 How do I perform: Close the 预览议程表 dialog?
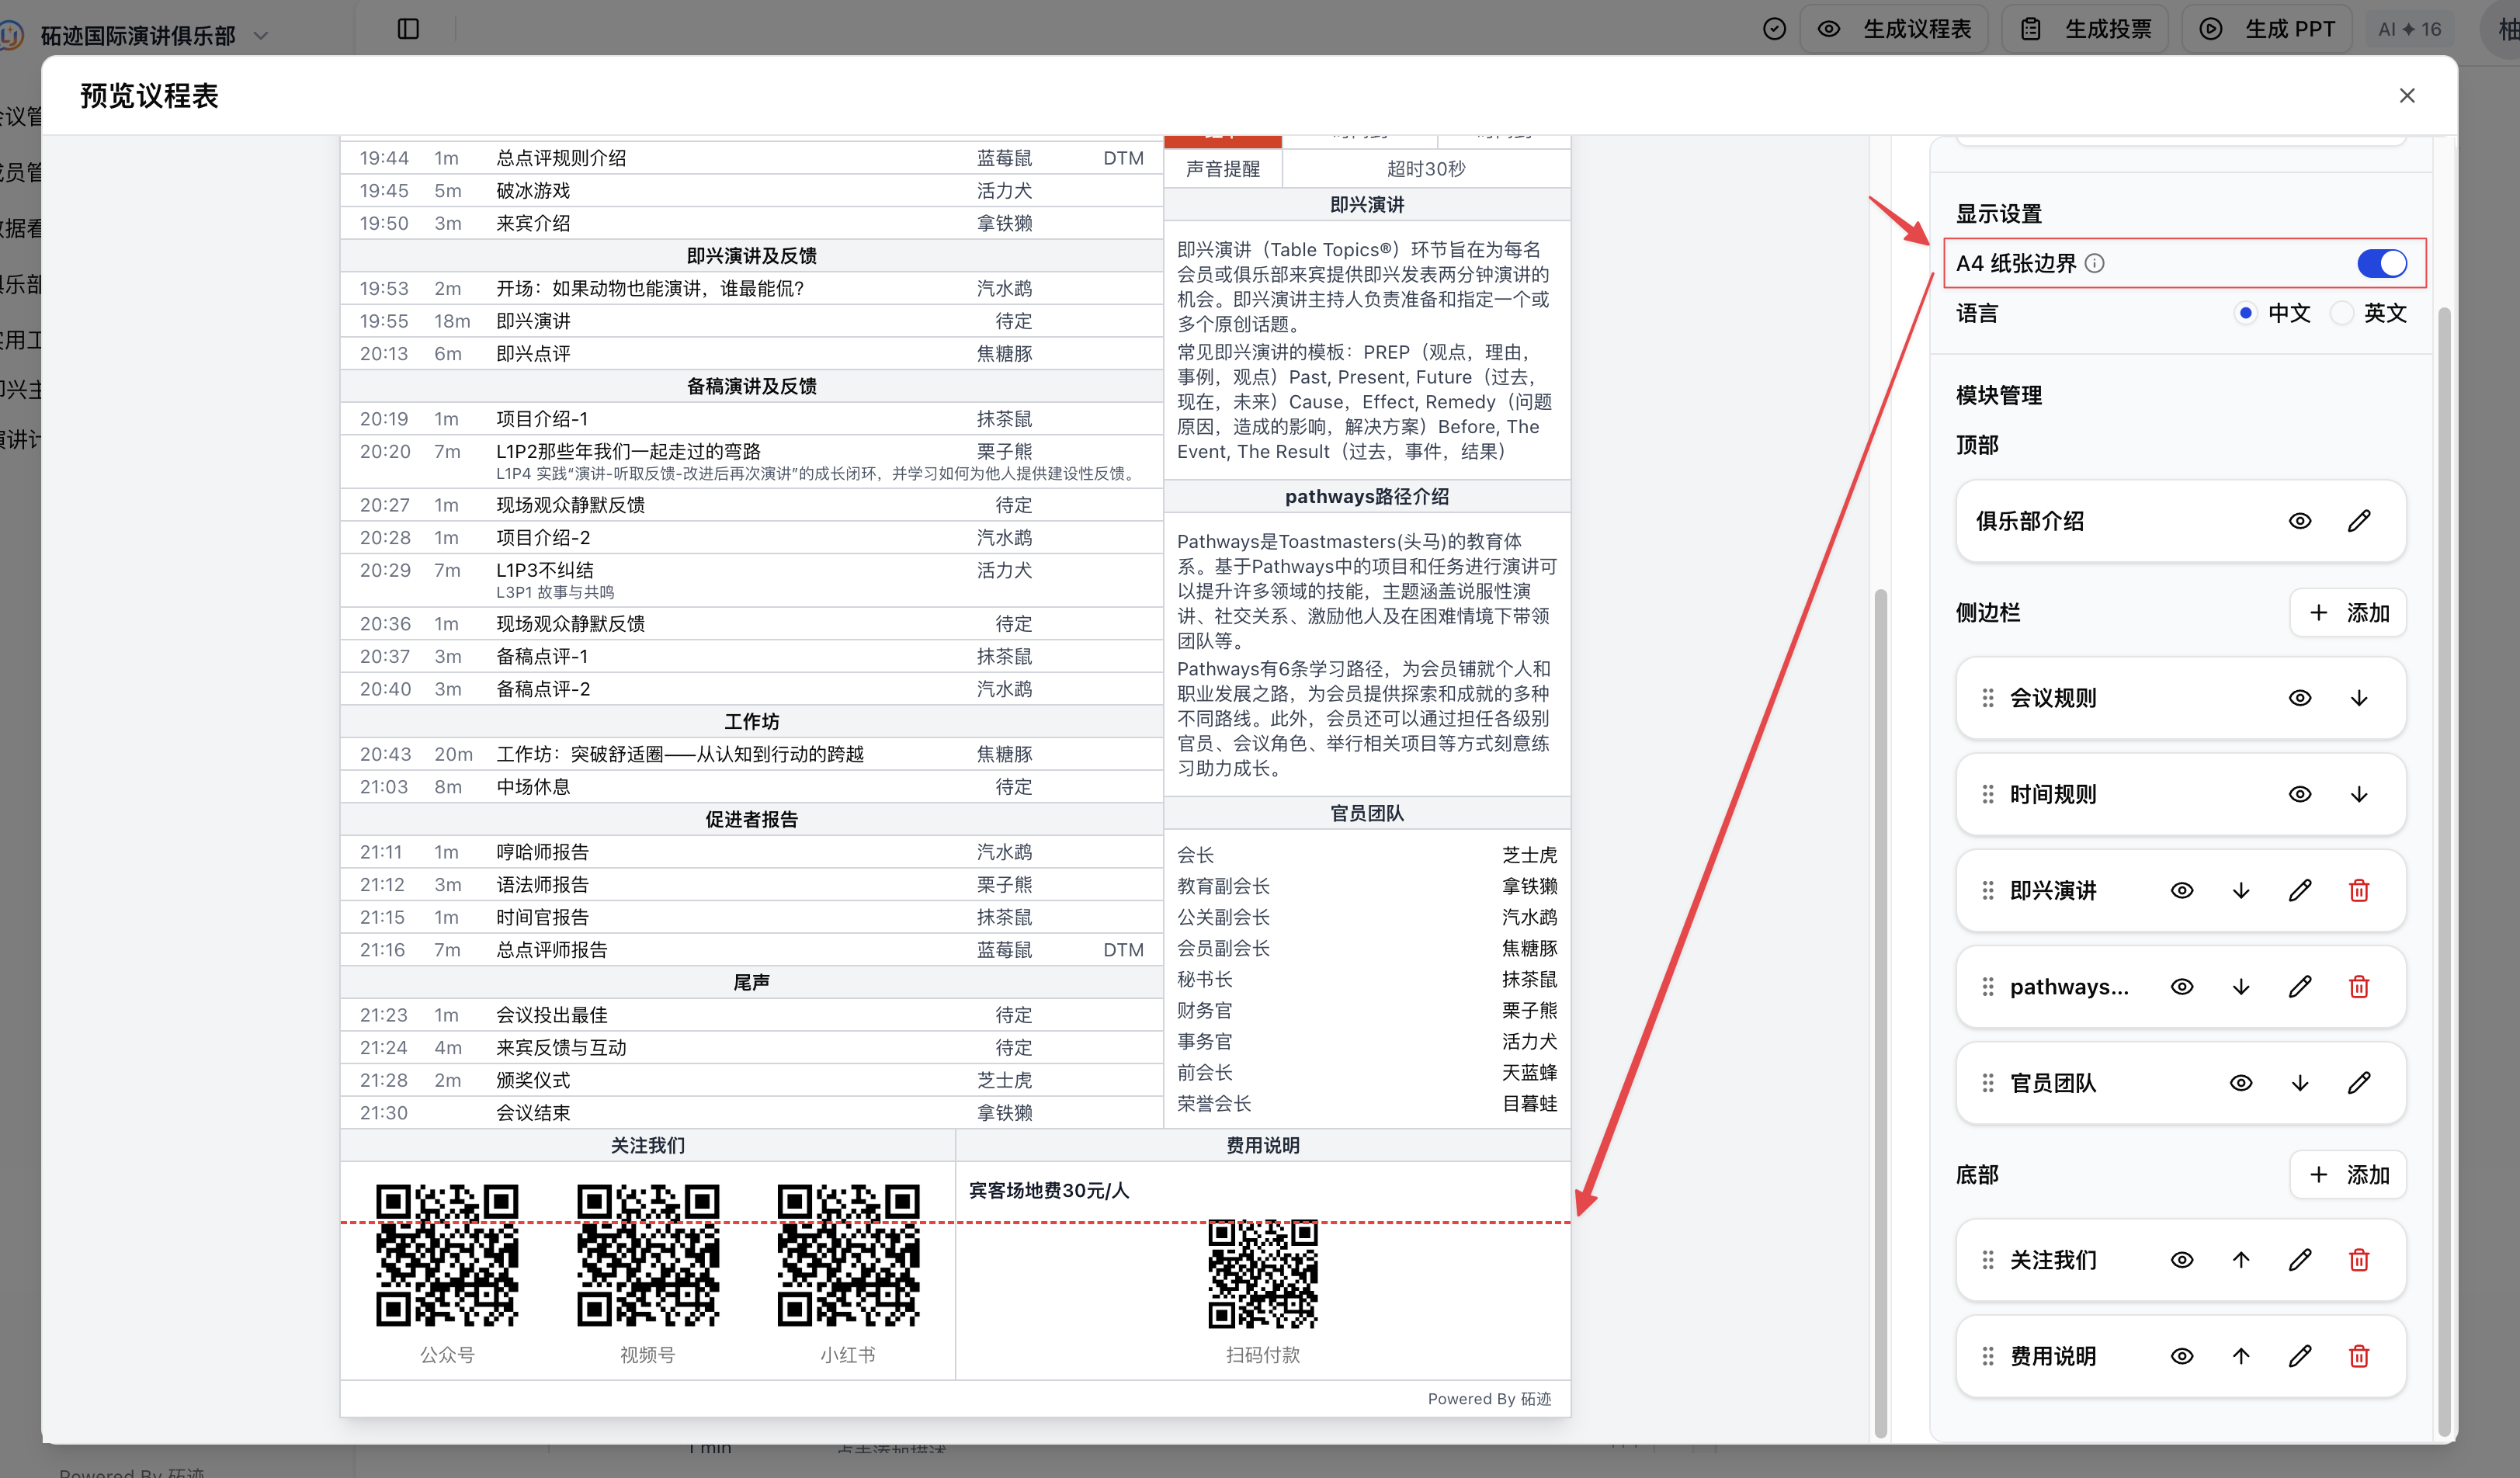(2407, 95)
